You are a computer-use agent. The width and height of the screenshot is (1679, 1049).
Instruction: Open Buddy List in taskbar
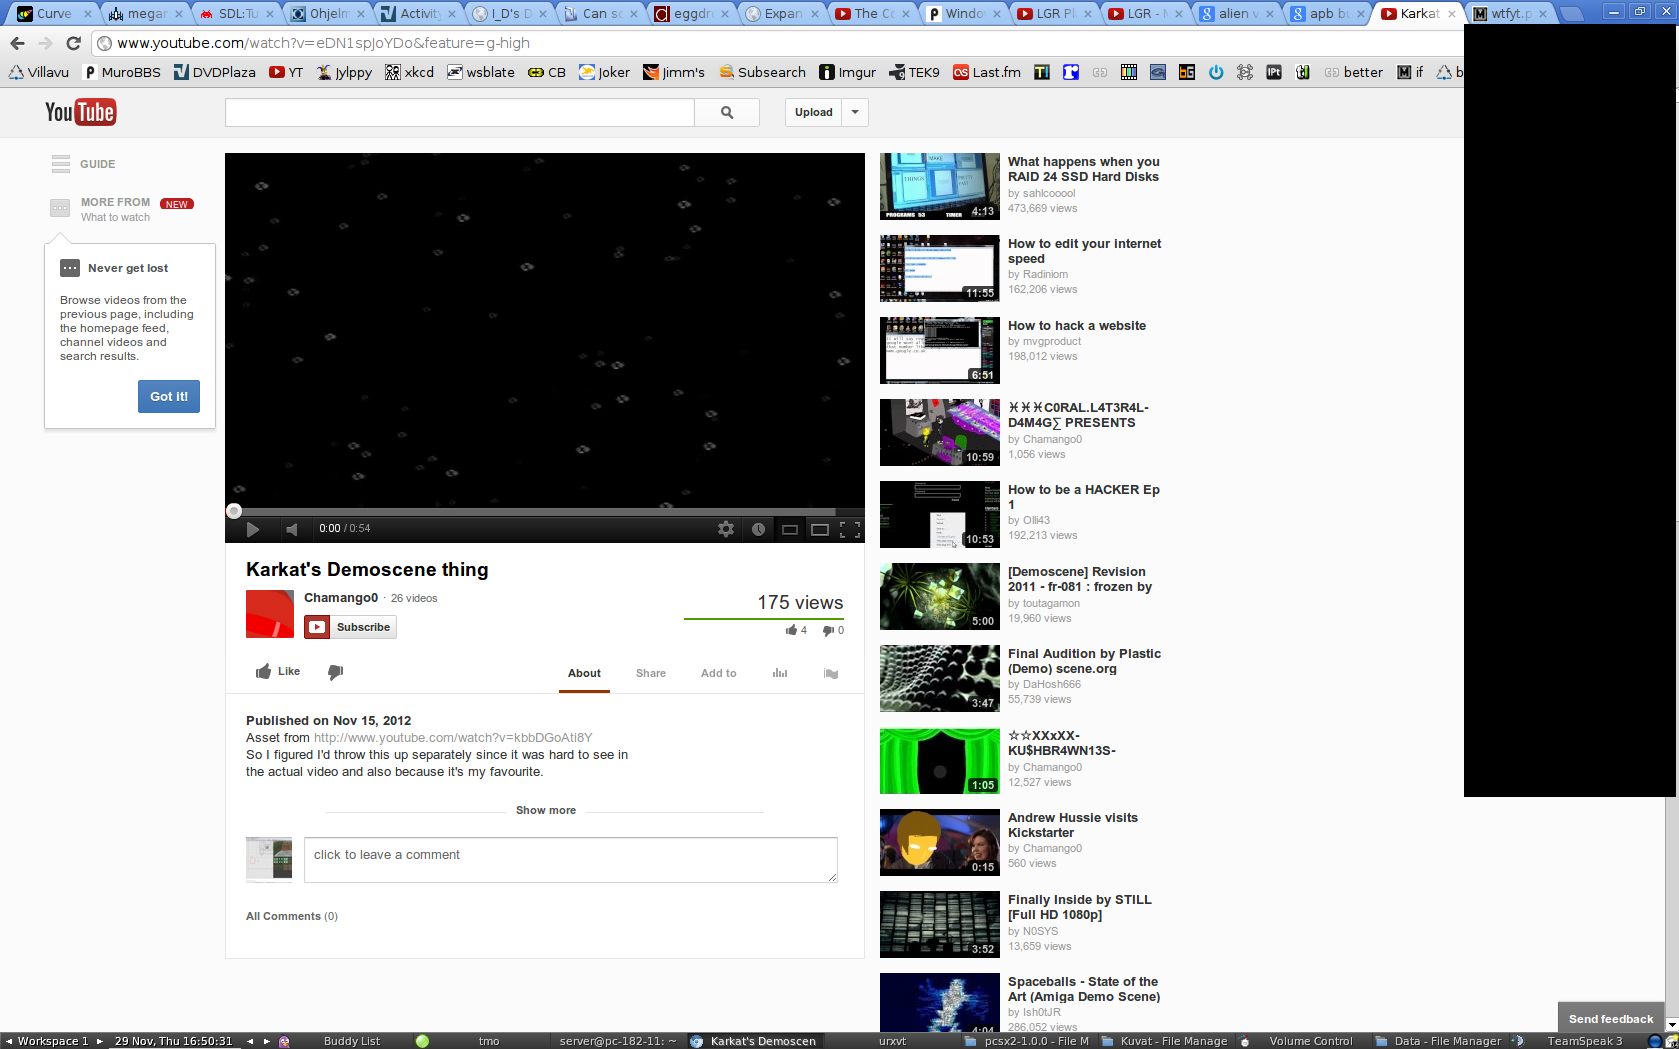tap(351, 1041)
